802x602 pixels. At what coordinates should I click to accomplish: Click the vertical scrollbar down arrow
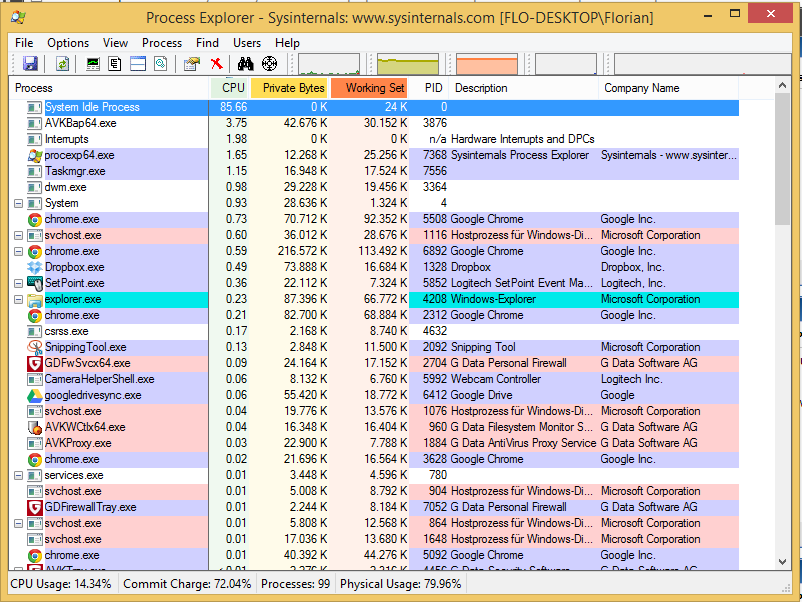tap(783, 562)
